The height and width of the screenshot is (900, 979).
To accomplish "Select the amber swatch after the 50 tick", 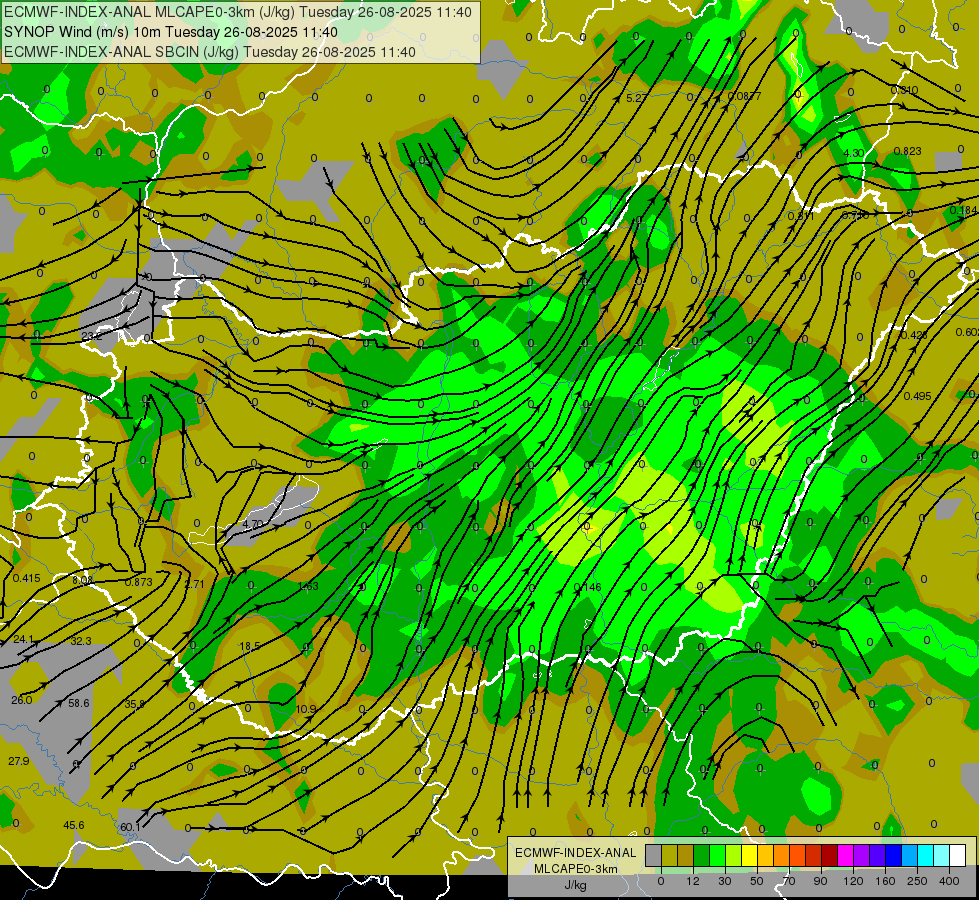I will (x=765, y=855).
